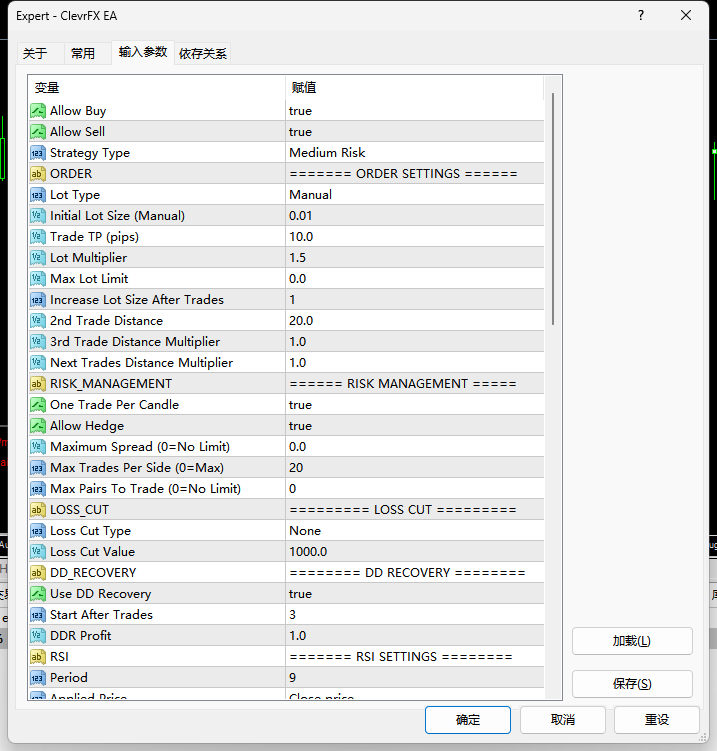Click the Period integer icon
Image resolution: width=717 pixels, height=751 pixels.
click(x=38, y=678)
